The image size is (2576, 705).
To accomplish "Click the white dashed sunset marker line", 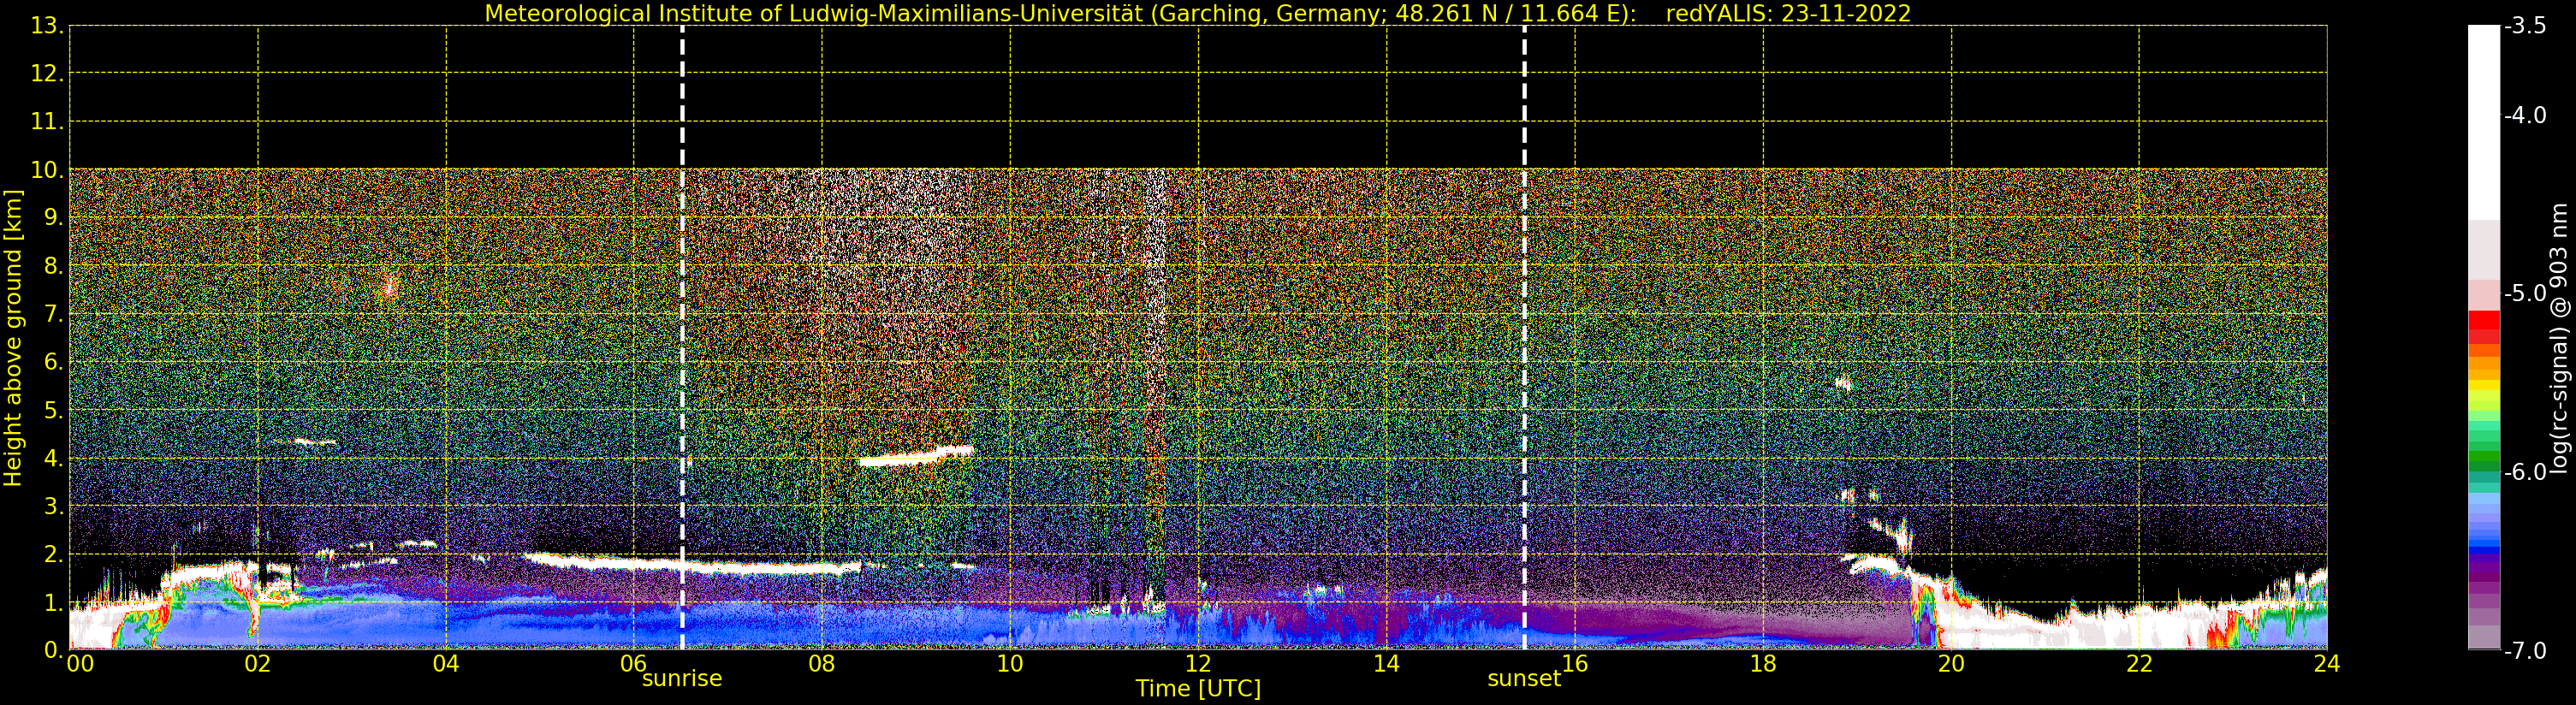I will point(1524,338).
